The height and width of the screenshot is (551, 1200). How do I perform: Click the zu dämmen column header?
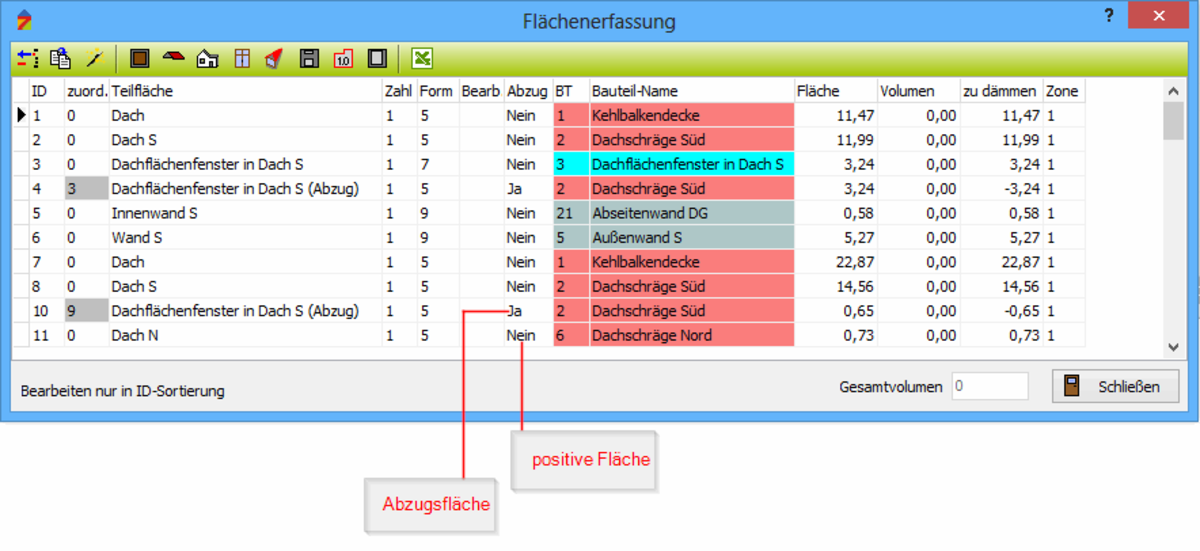pos(1001,91)
